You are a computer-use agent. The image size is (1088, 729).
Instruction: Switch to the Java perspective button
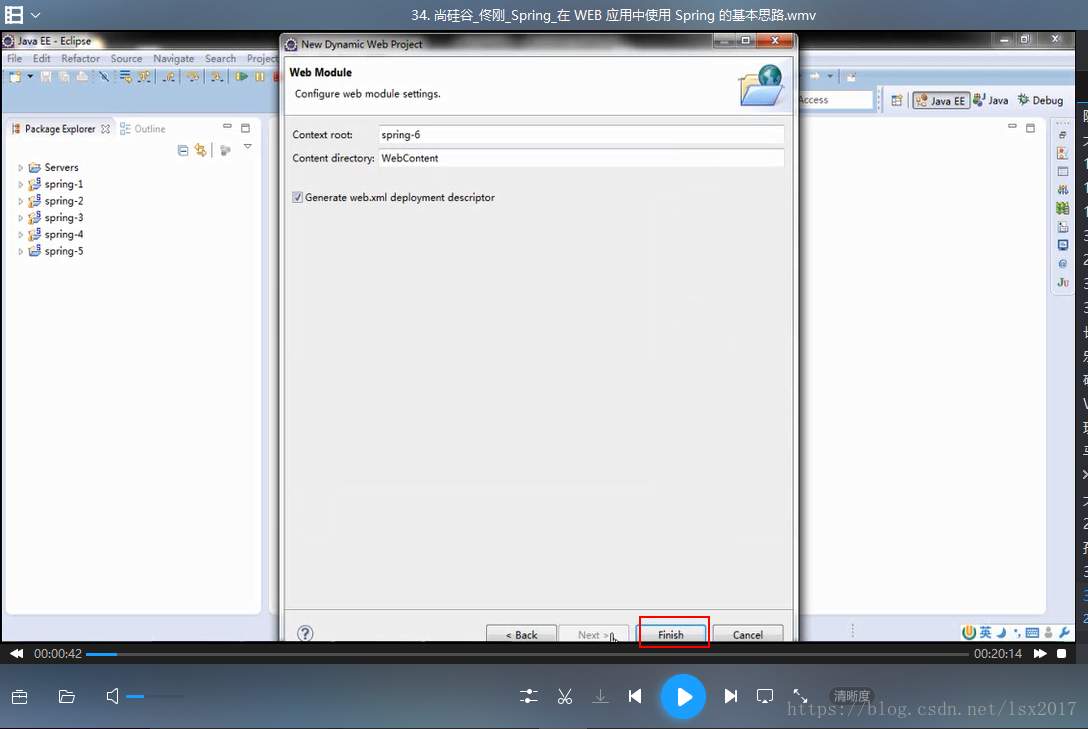tap(990, 101)
